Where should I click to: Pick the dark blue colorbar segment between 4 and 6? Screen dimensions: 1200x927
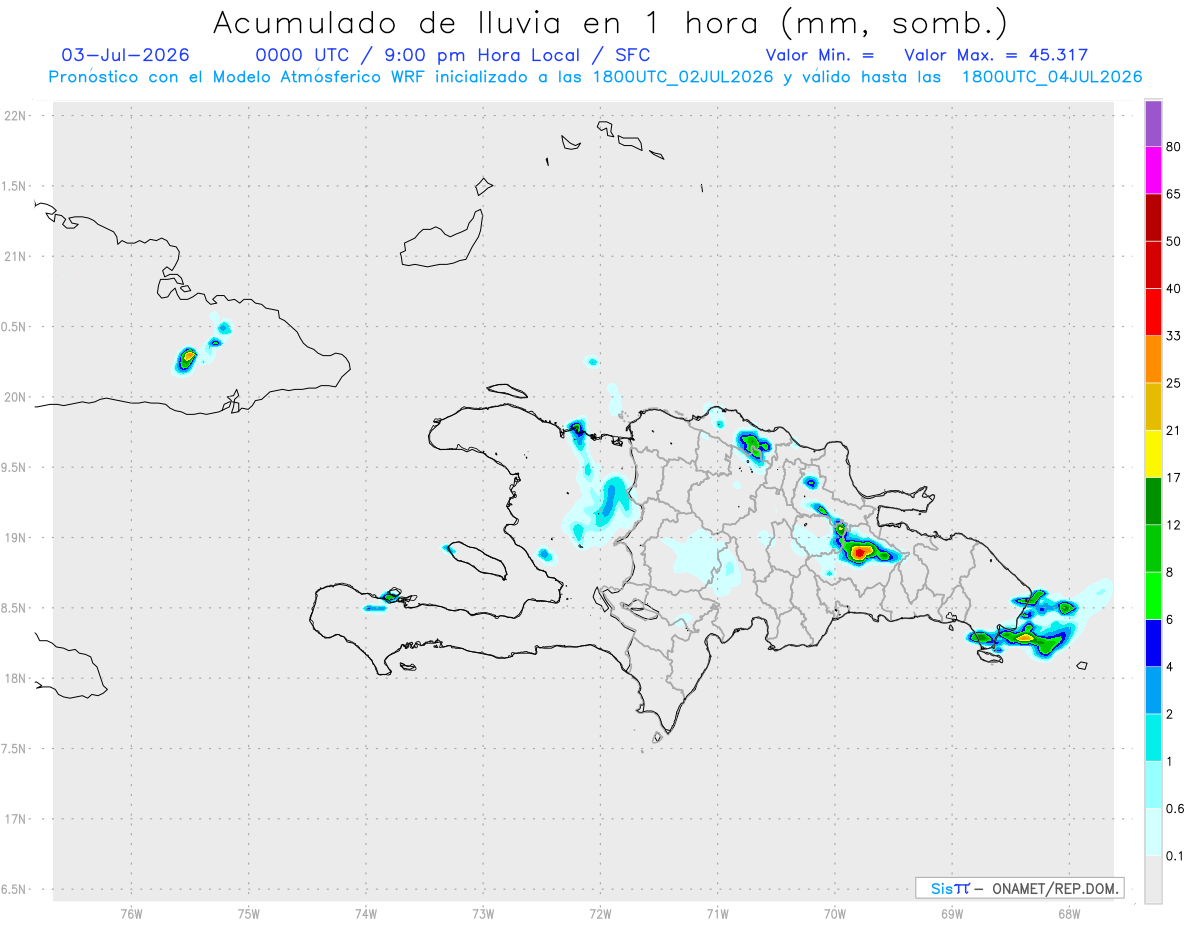coord(1153,643)
